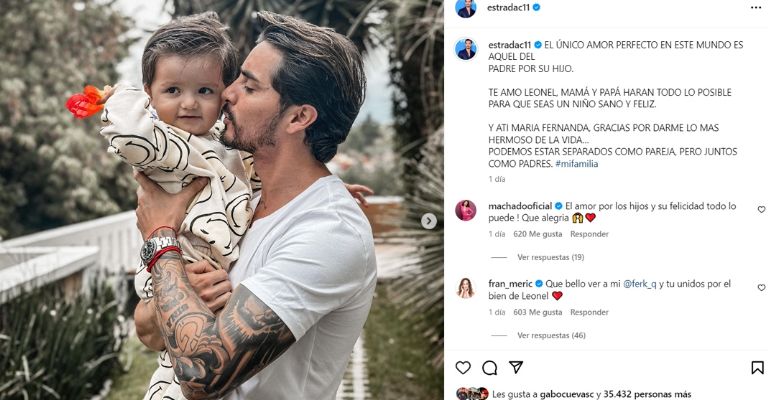The height and width of the screenshot is (400, 768).
Task: Reply to machadooficial's comment
Action: [x=589, y=234]
